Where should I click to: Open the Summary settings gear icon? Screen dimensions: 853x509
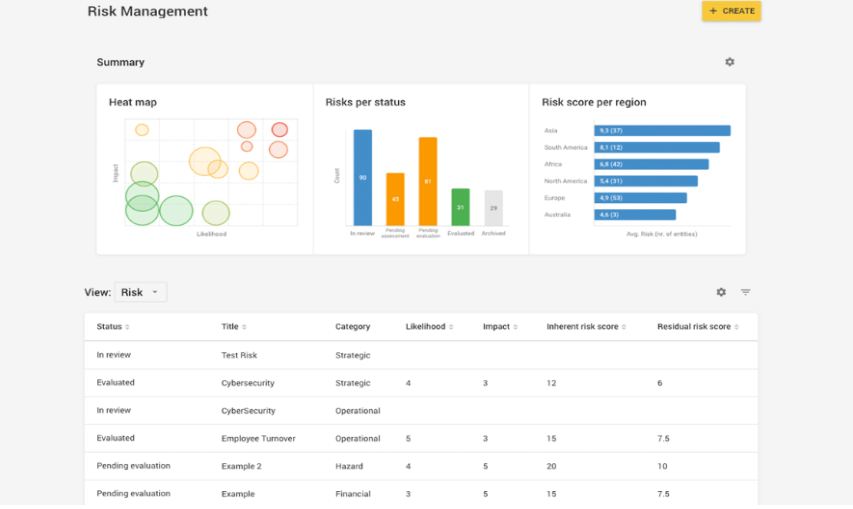click(730, 62)
